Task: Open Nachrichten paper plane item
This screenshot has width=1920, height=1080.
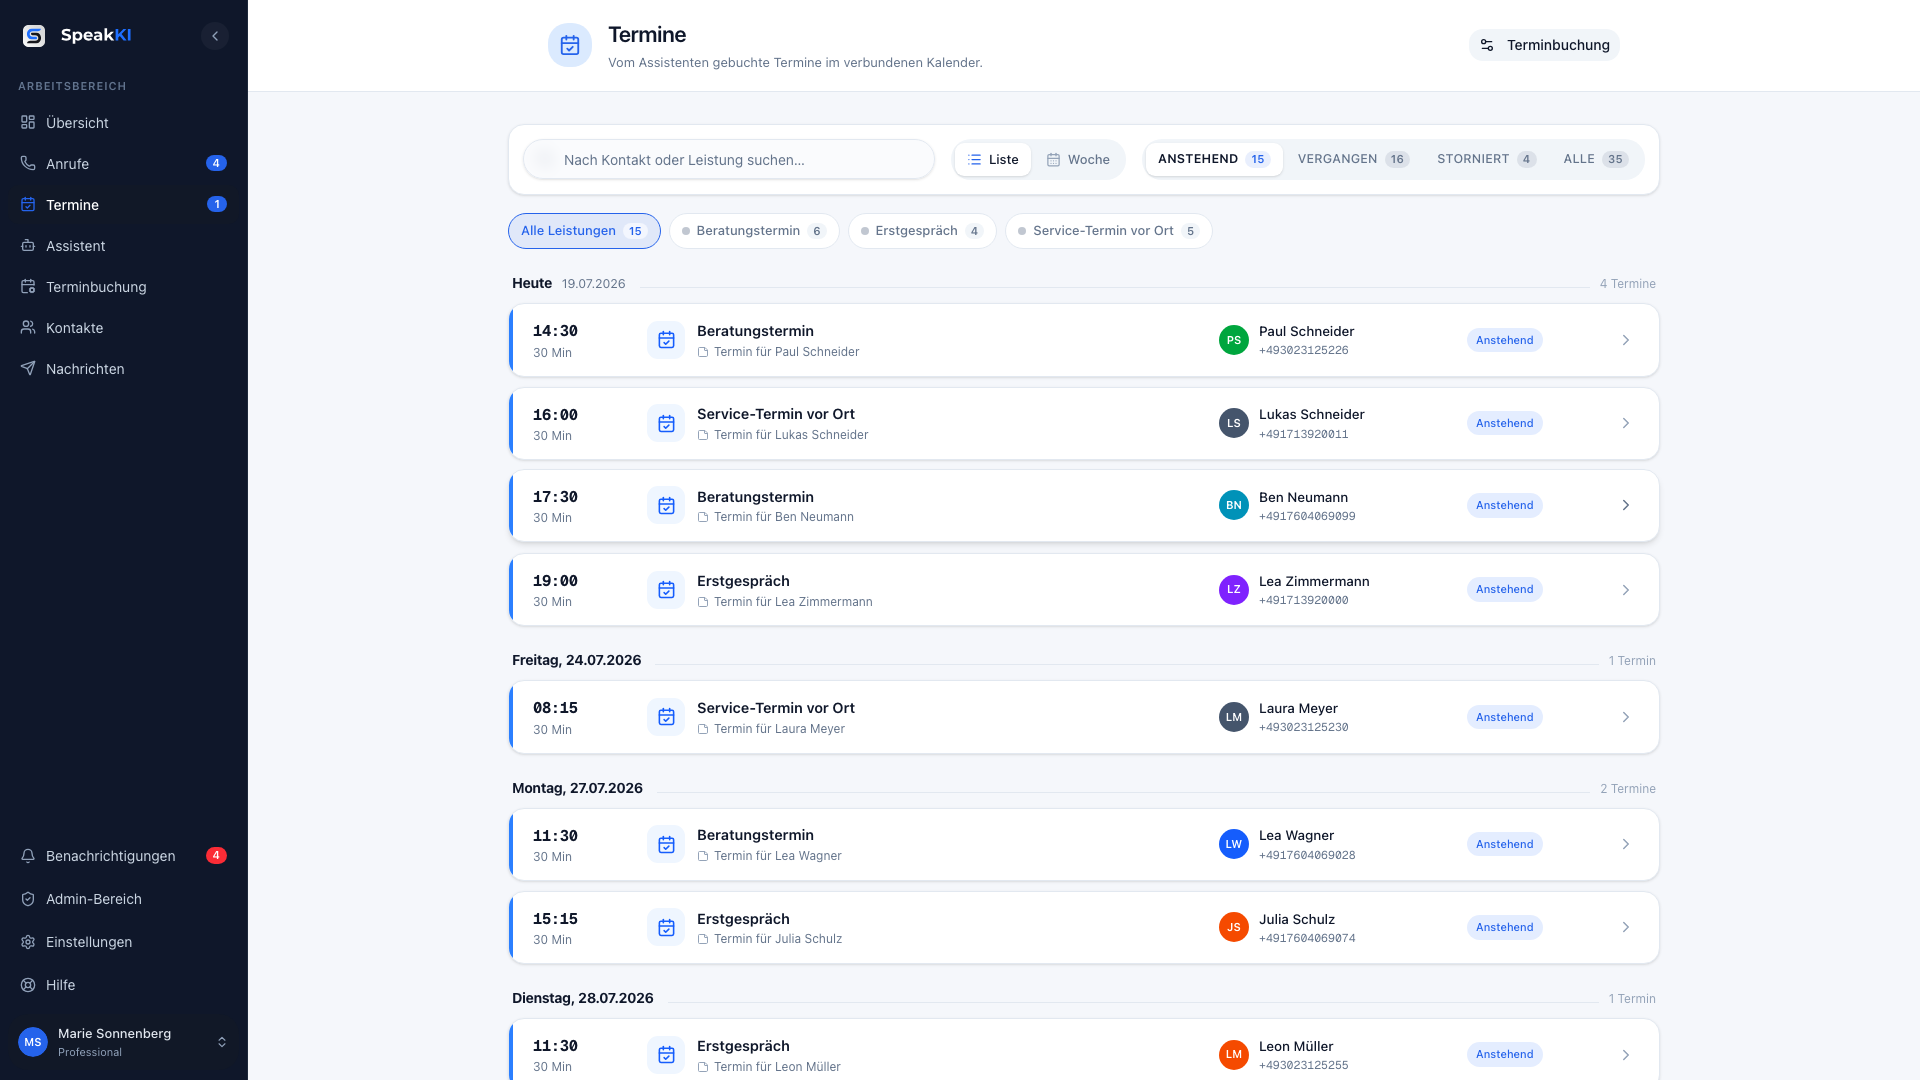Action: pos(124,369)
